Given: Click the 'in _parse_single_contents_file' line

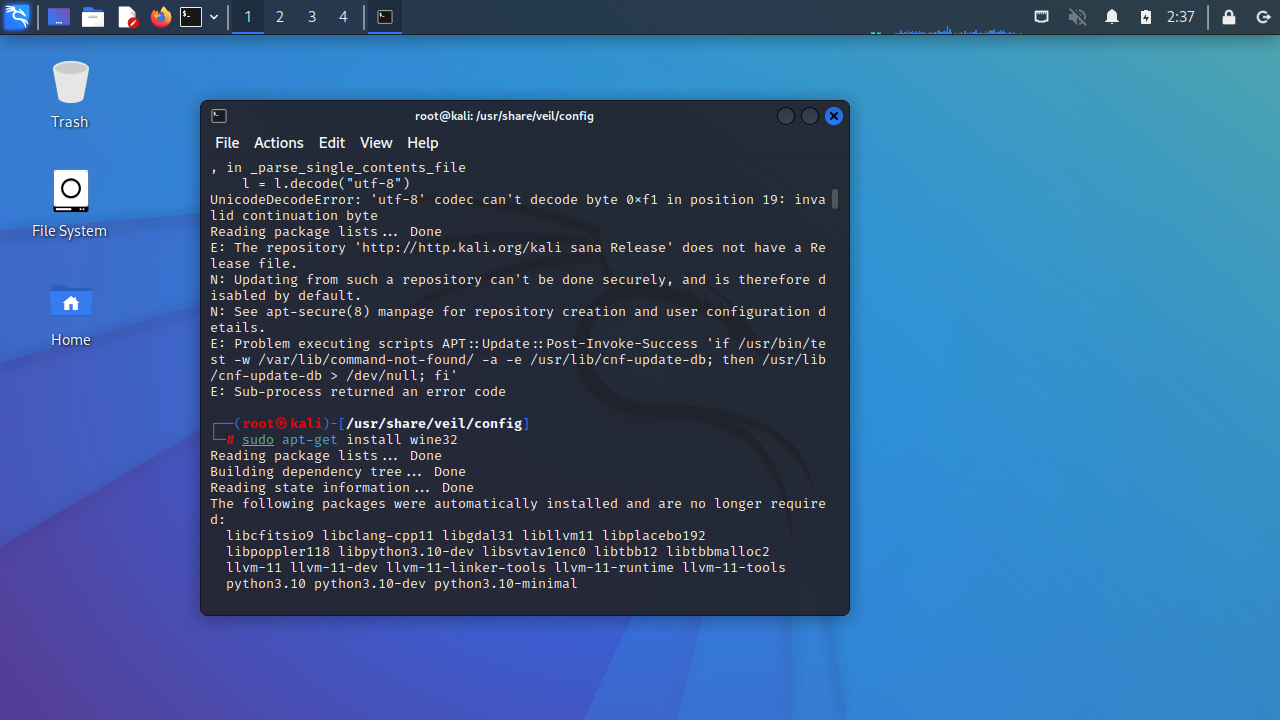Looking at the screenshot, I should pos(338,167).
